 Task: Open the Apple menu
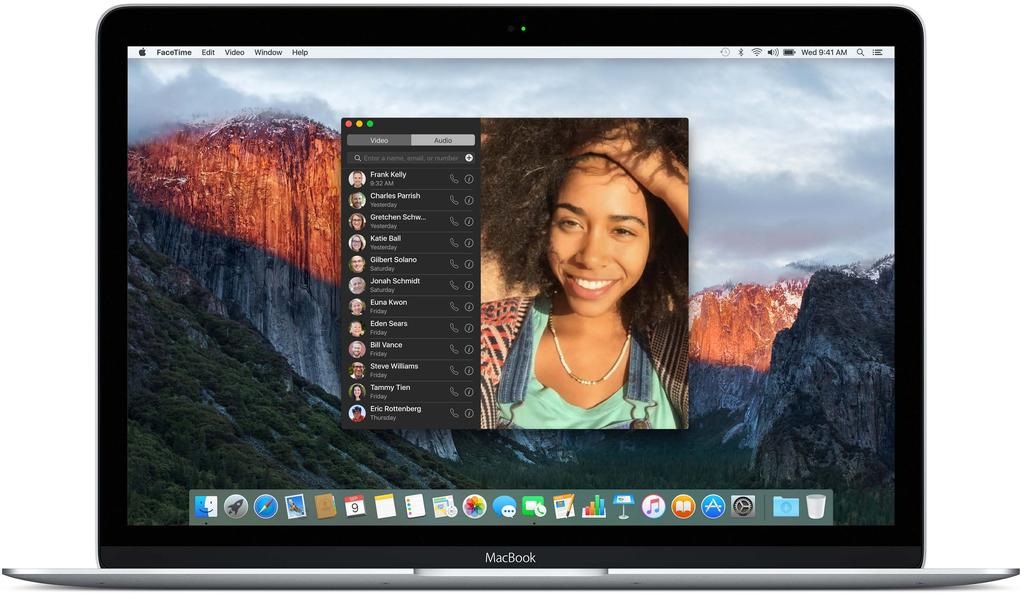[x=142, y=52]
